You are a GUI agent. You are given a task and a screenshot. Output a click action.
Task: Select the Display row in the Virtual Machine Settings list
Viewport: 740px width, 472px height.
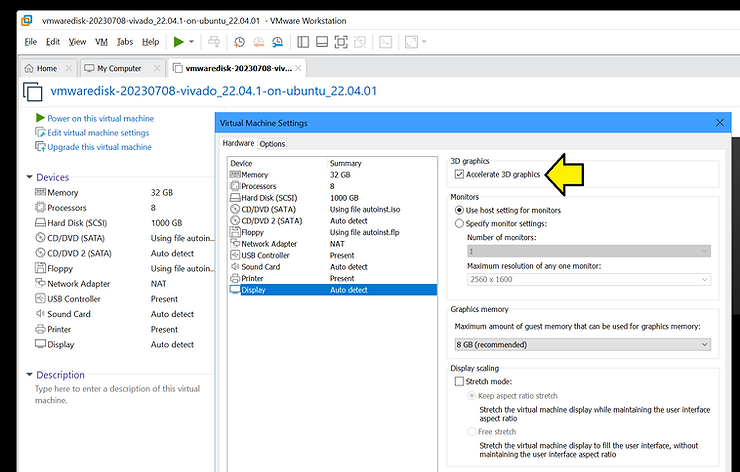tap(332, 290)
